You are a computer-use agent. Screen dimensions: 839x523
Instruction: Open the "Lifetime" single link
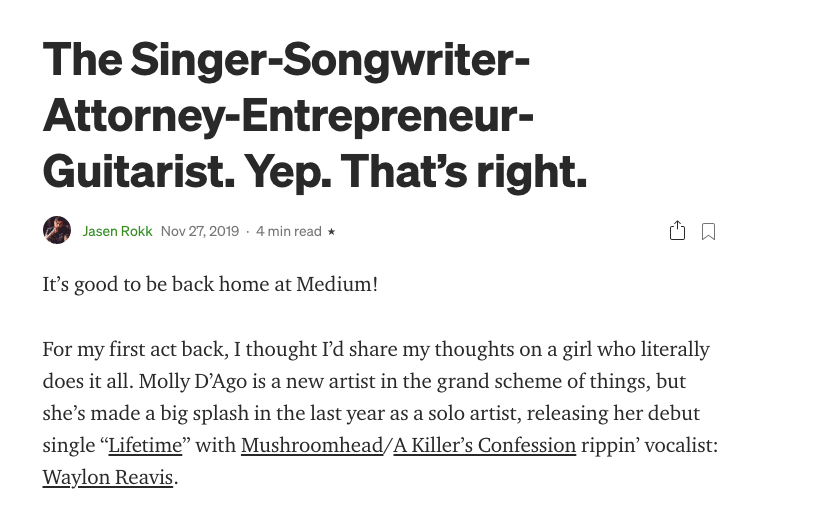pyautogui.click(x=145, y=445)
